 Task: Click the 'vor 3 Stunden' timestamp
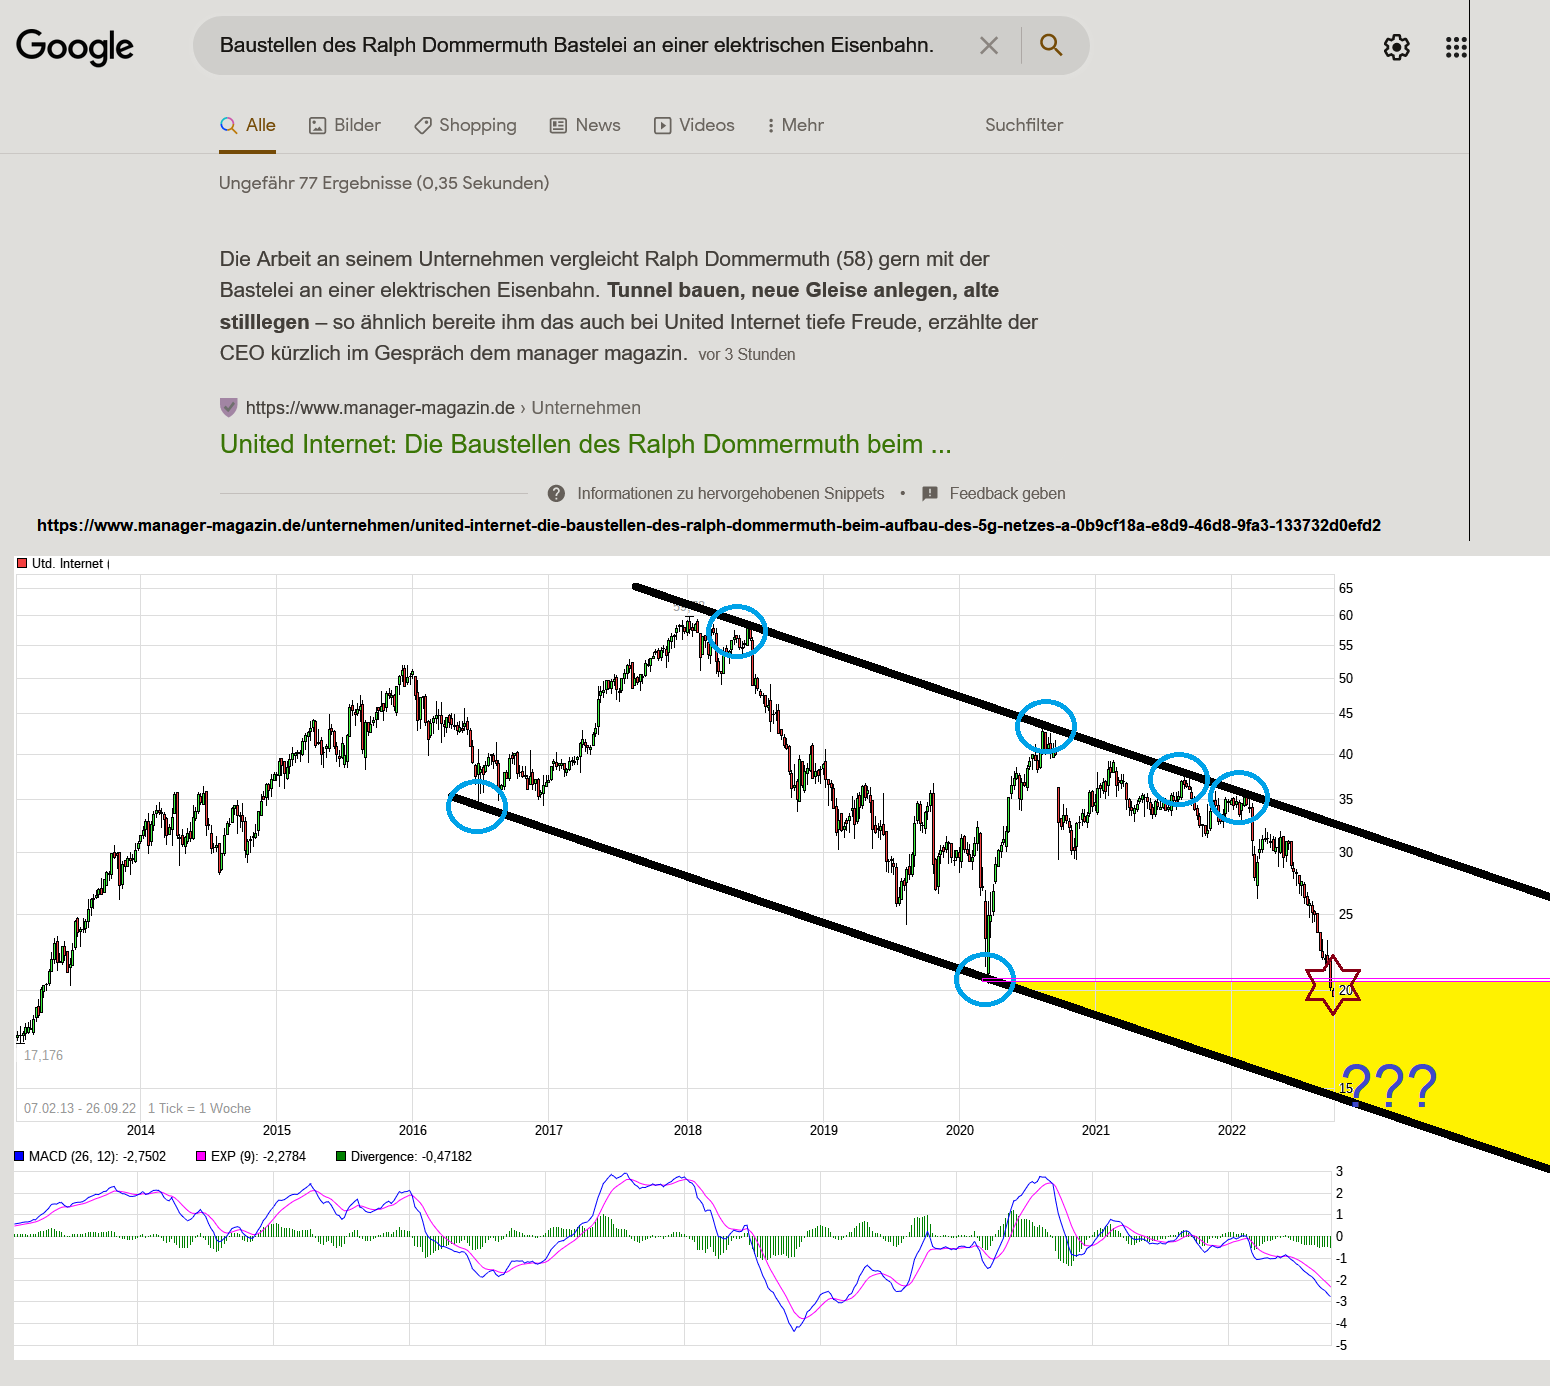[x=747, y=354]
